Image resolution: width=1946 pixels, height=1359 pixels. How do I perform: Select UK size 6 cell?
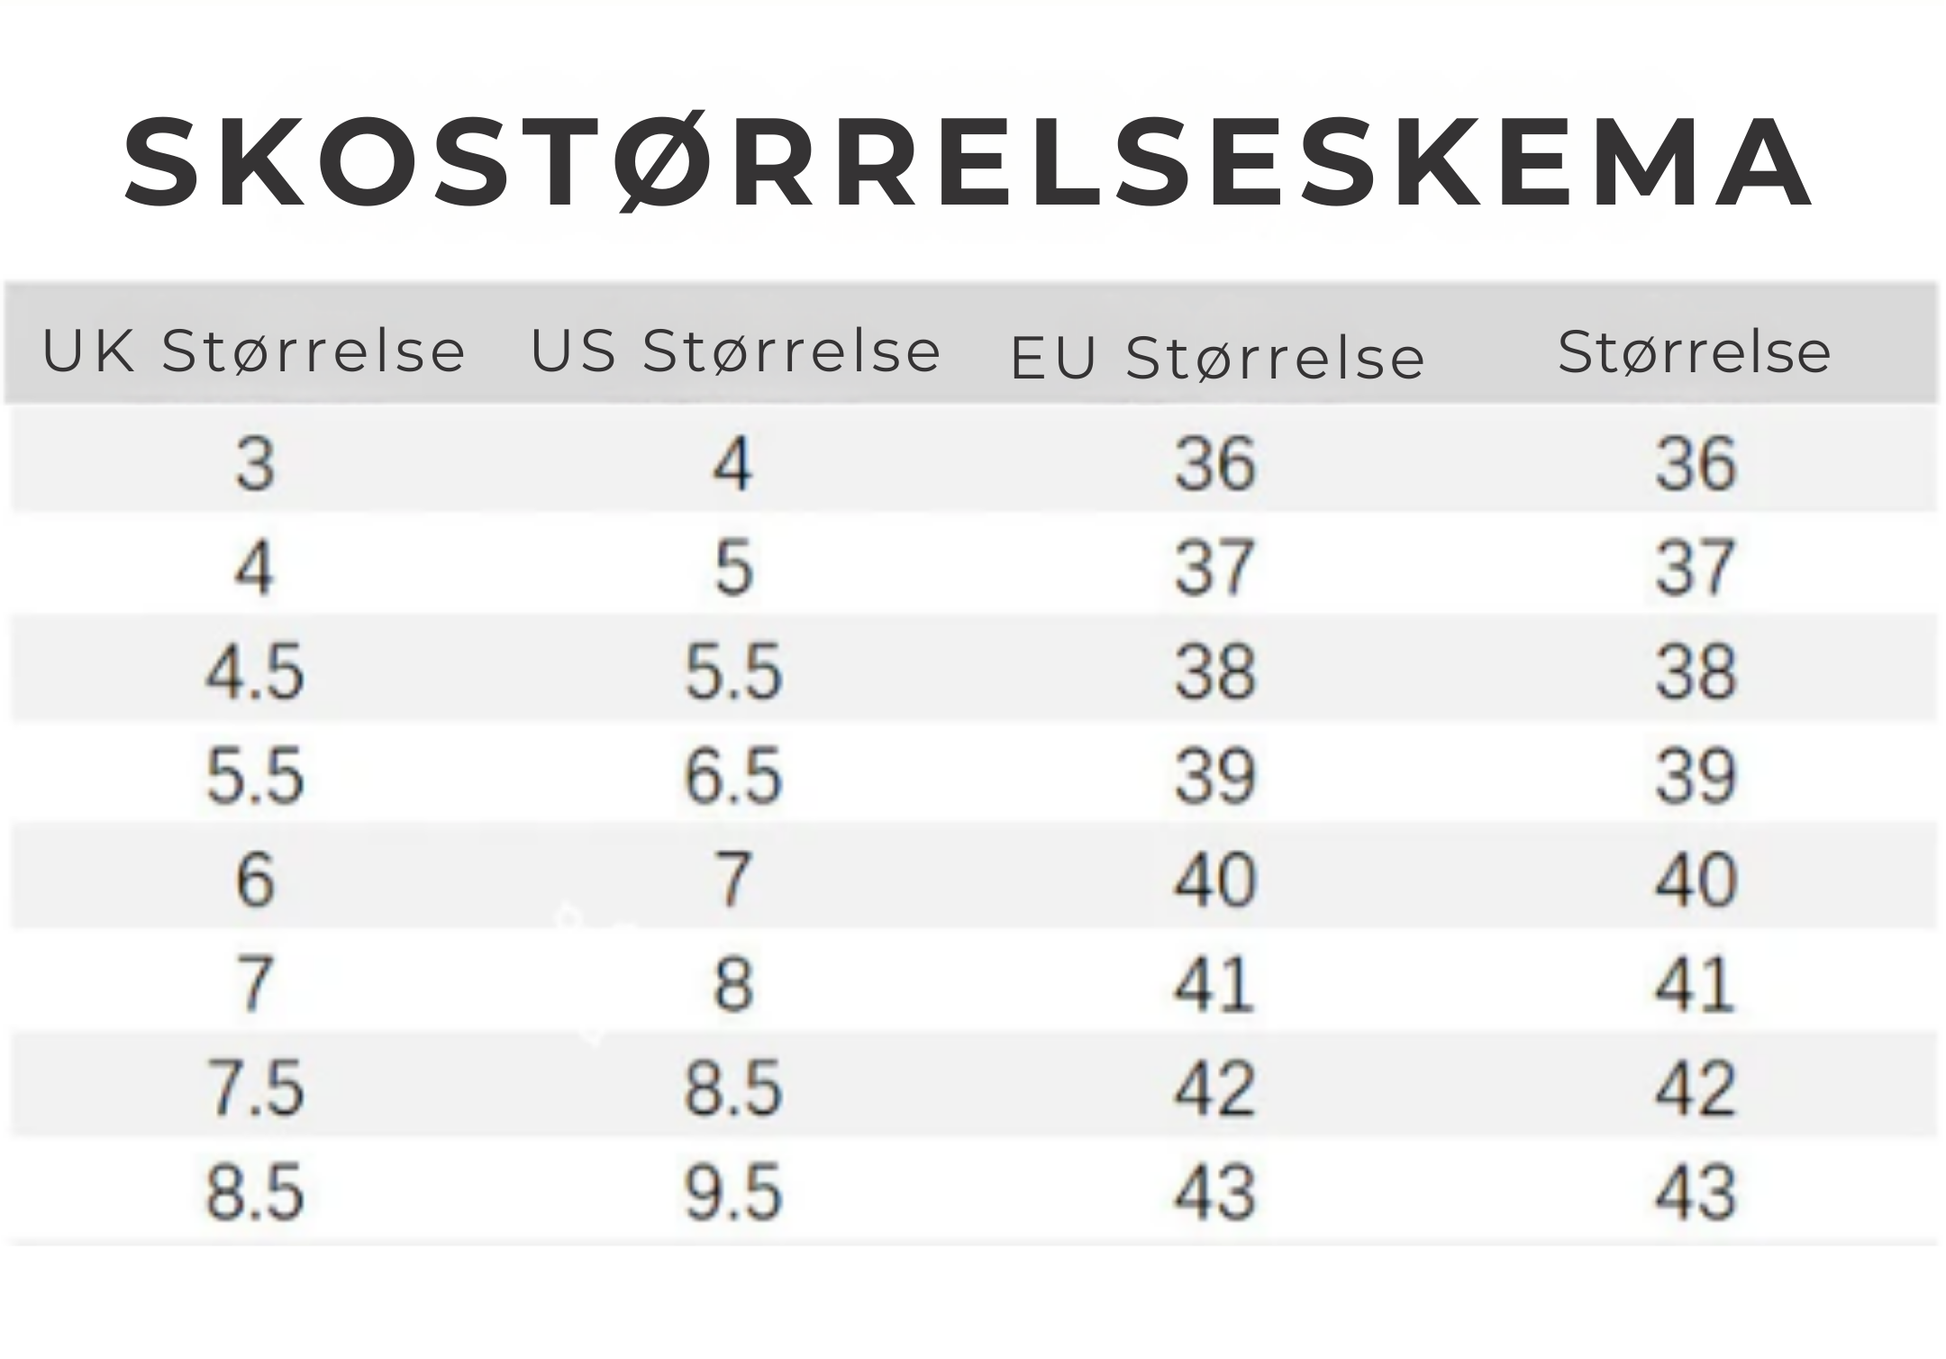[x=255, y=880]
